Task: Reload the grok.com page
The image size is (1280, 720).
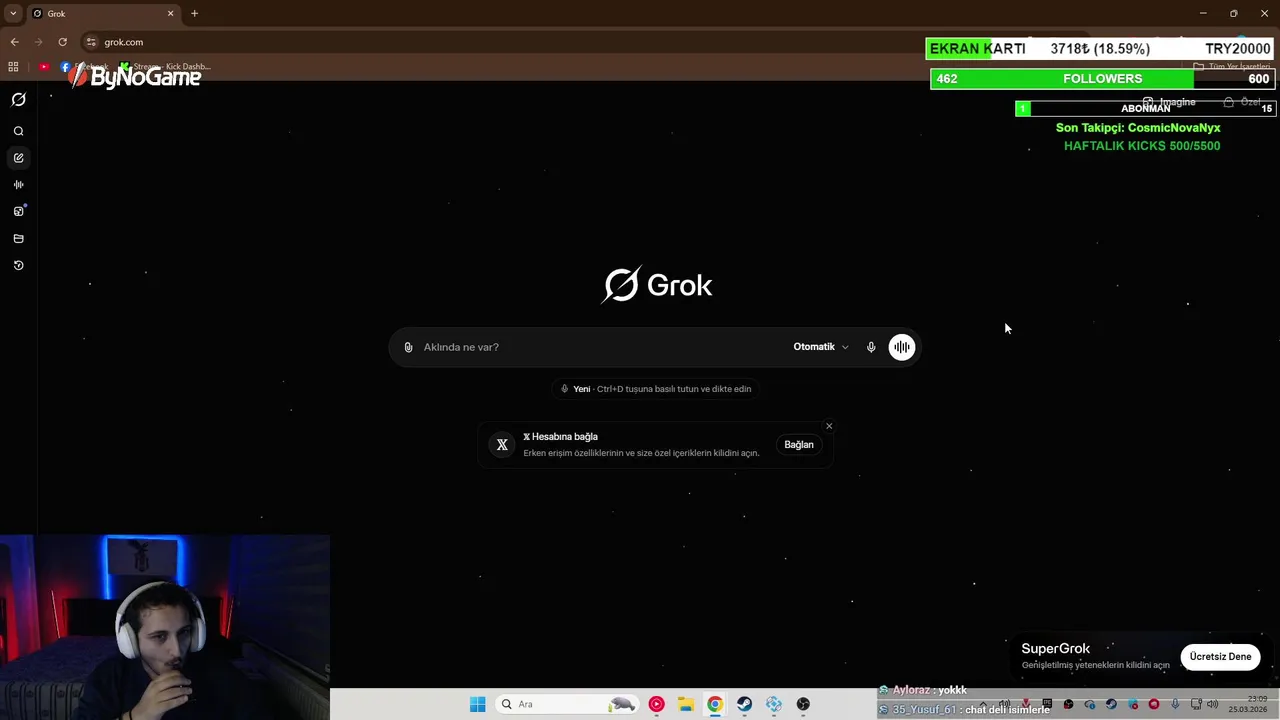Action: pyautogui.click(x=62, y=42)
